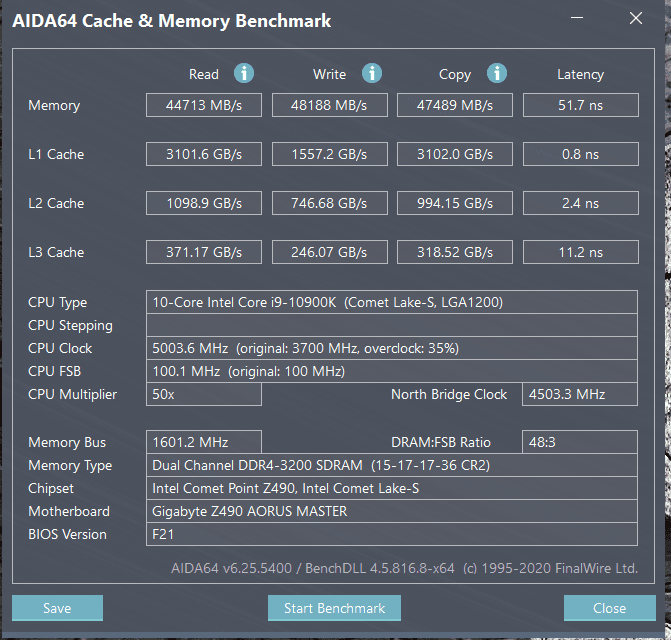Viewport: 671px width, 640px height.
Task: Select Memory read value 44713 MB/s
Action: point(204,105)
